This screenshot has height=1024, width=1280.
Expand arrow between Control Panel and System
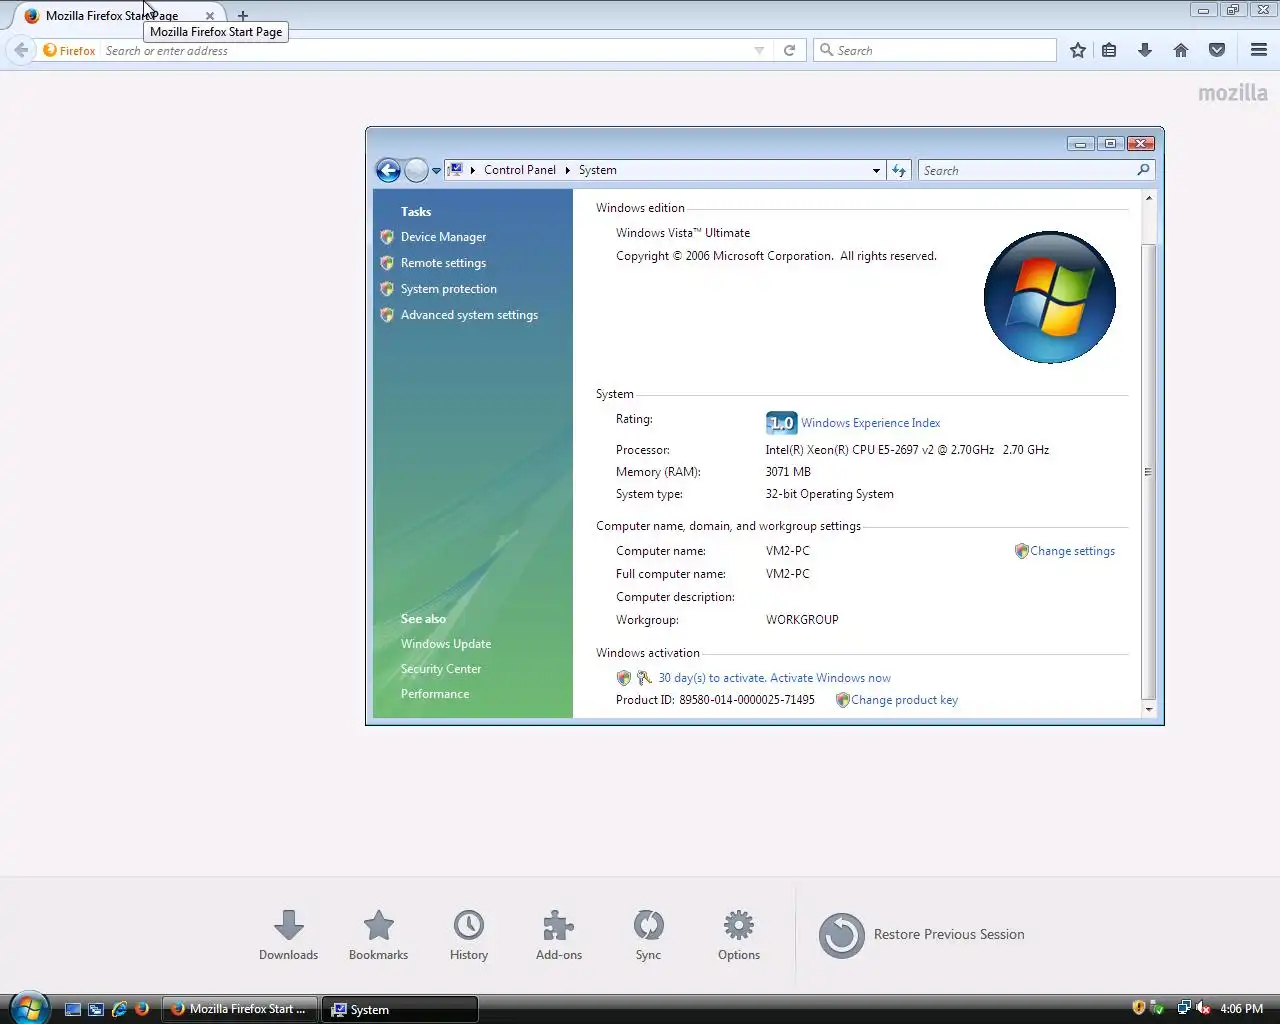[x=567, y=170]
